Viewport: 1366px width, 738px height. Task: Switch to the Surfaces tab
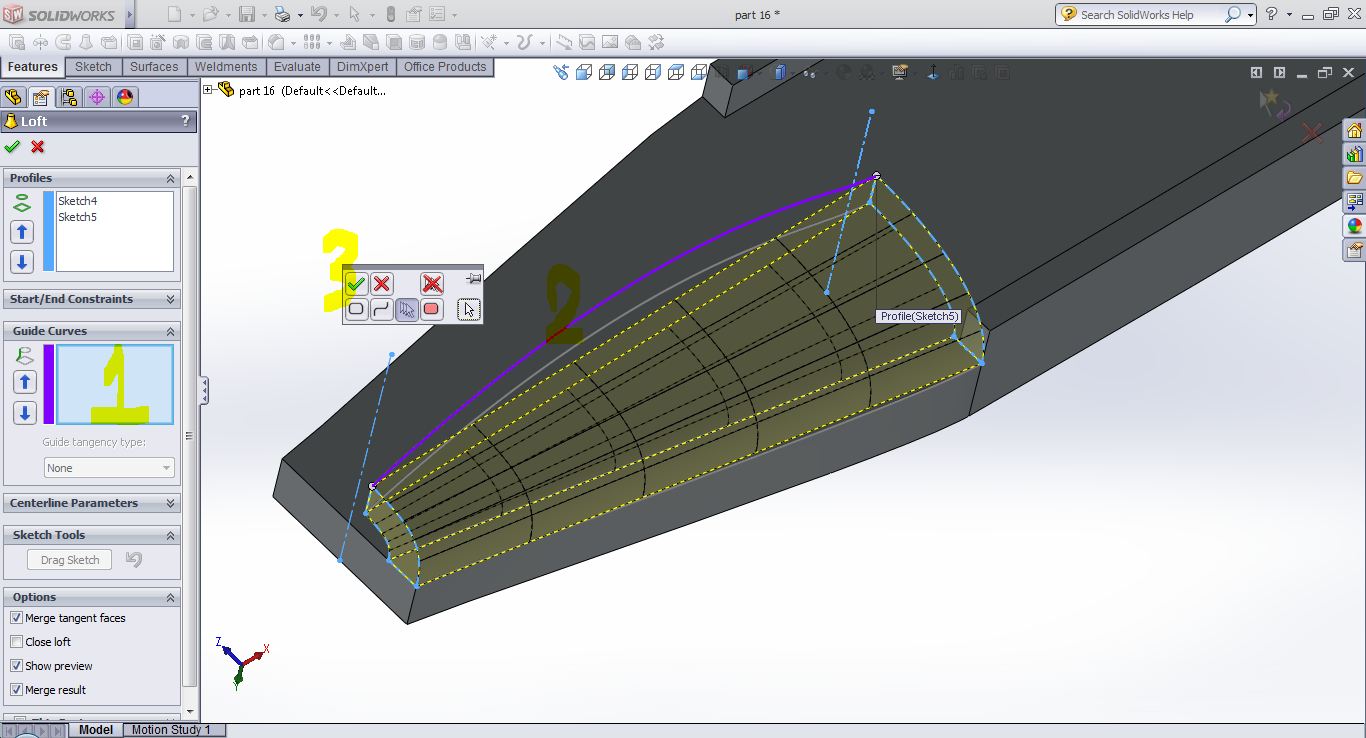154,67
